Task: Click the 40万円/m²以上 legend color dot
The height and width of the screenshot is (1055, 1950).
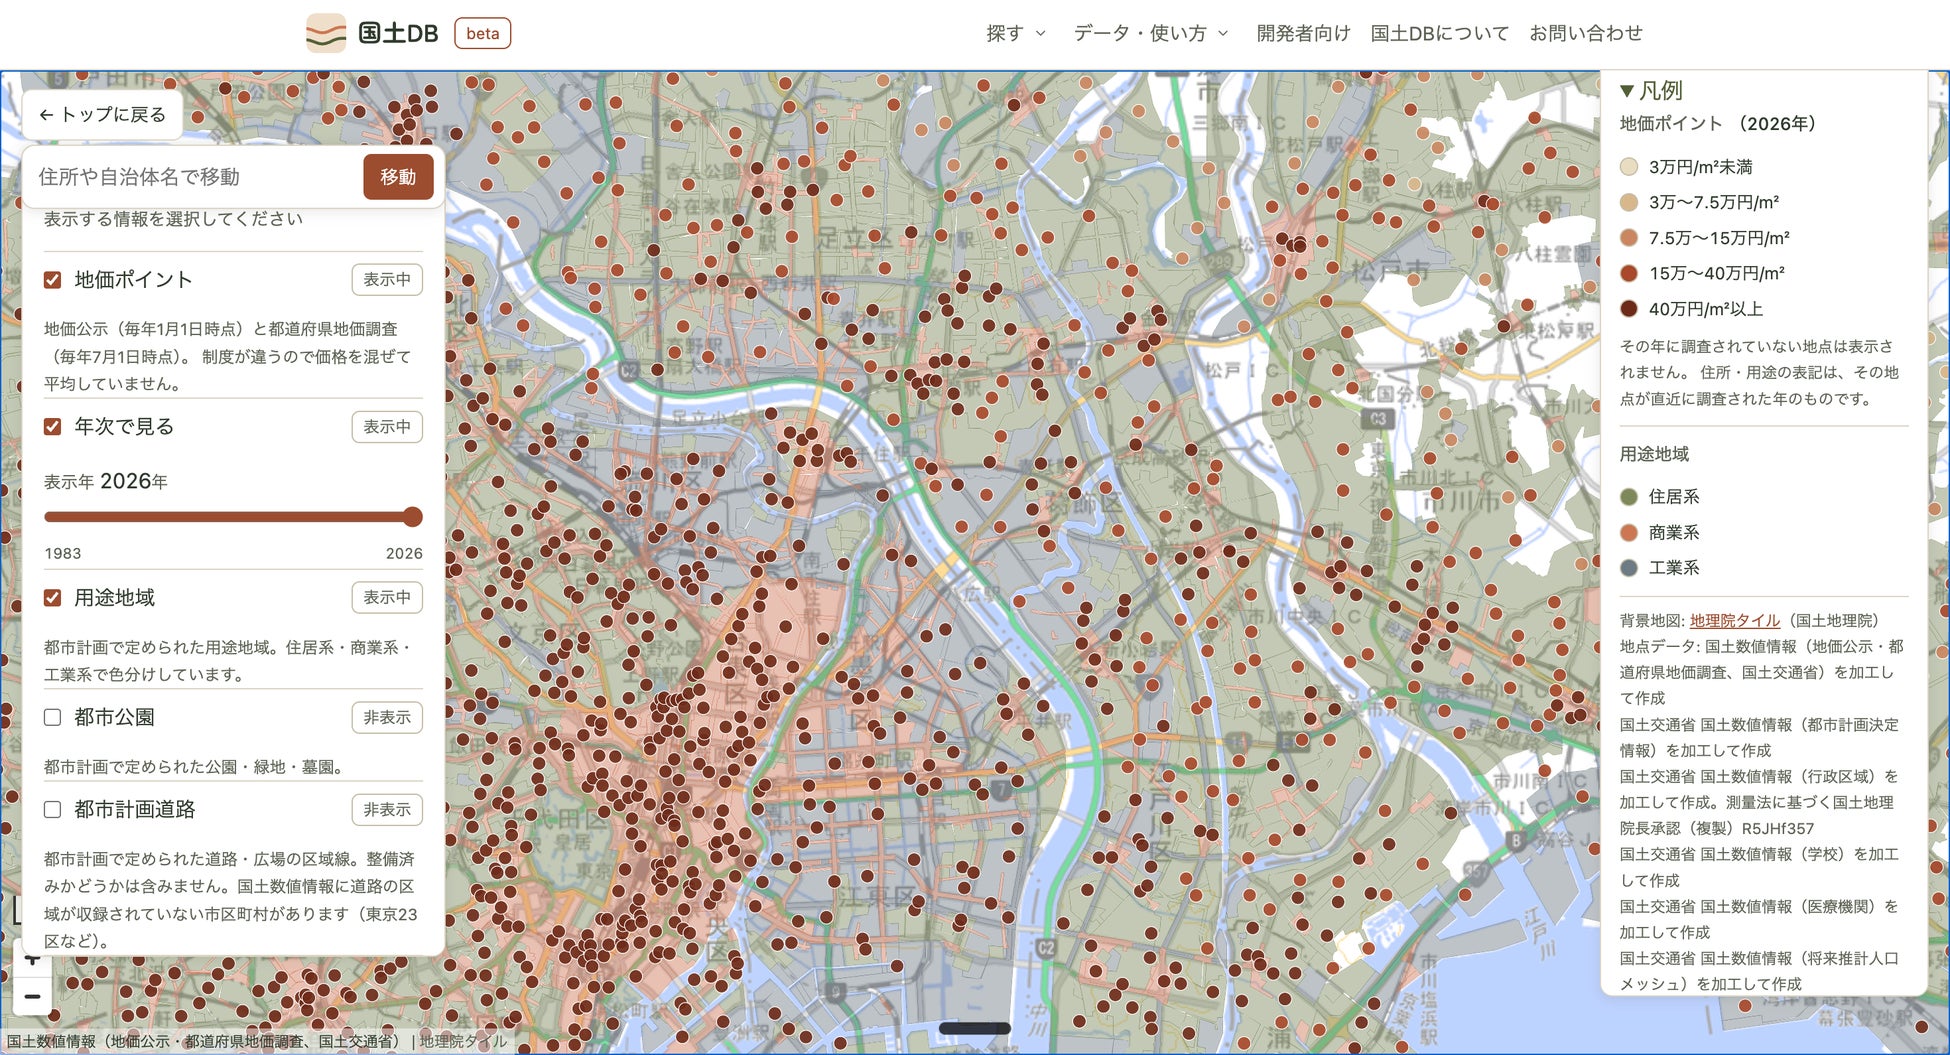Action: [1629, 309]
